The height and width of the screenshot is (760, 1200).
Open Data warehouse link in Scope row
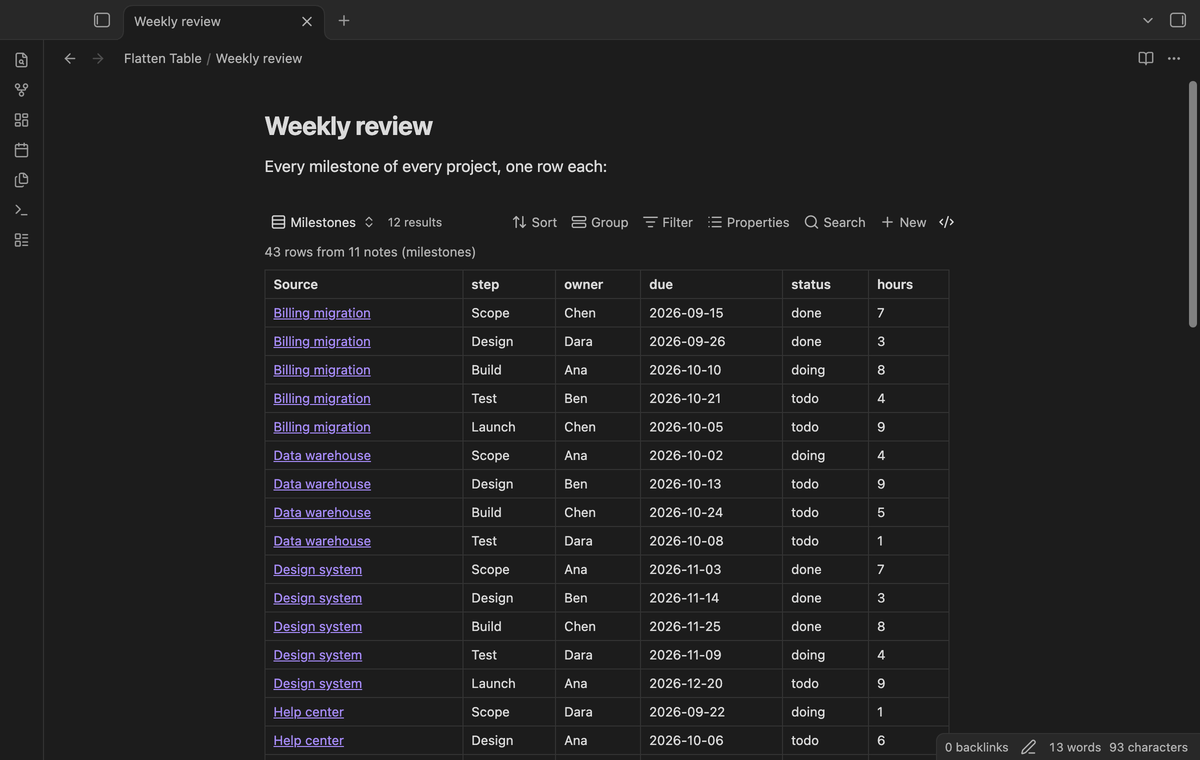(x=322, y=455)
